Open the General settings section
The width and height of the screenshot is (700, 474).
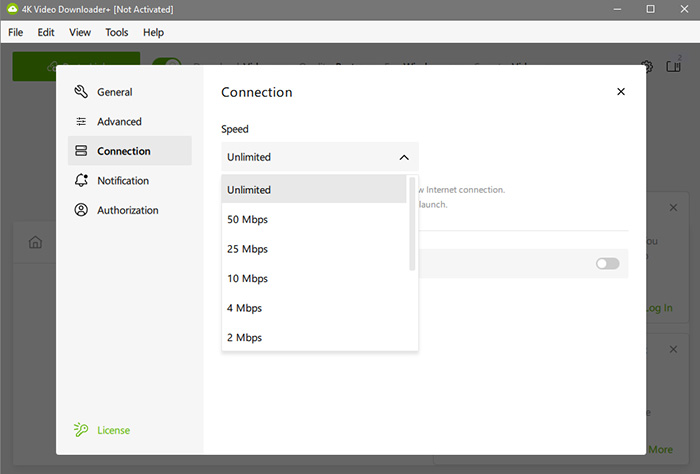(129, 92)
